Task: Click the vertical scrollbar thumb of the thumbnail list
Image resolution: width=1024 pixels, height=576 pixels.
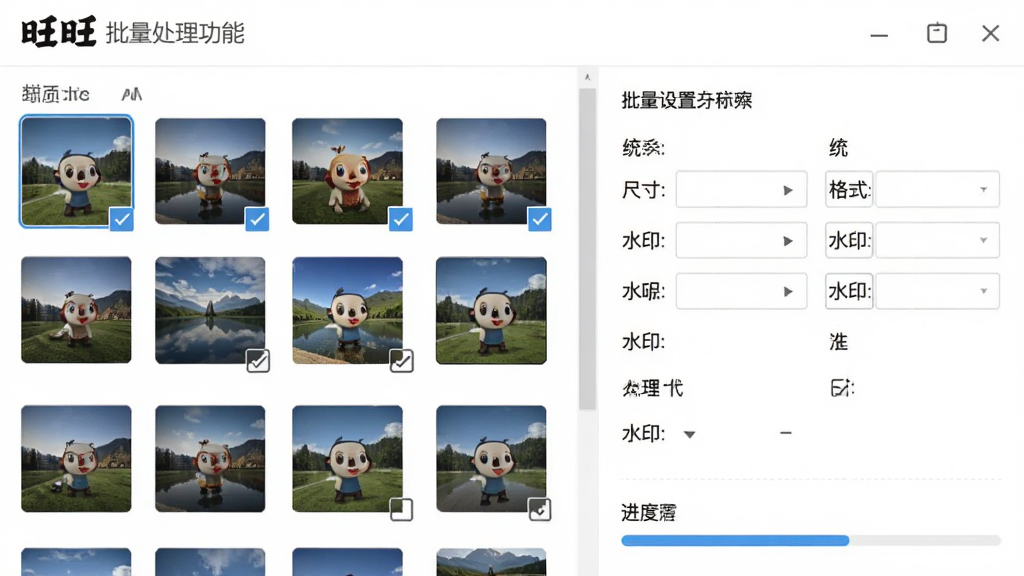Action: pyautogui.click(x=587, y=248)
